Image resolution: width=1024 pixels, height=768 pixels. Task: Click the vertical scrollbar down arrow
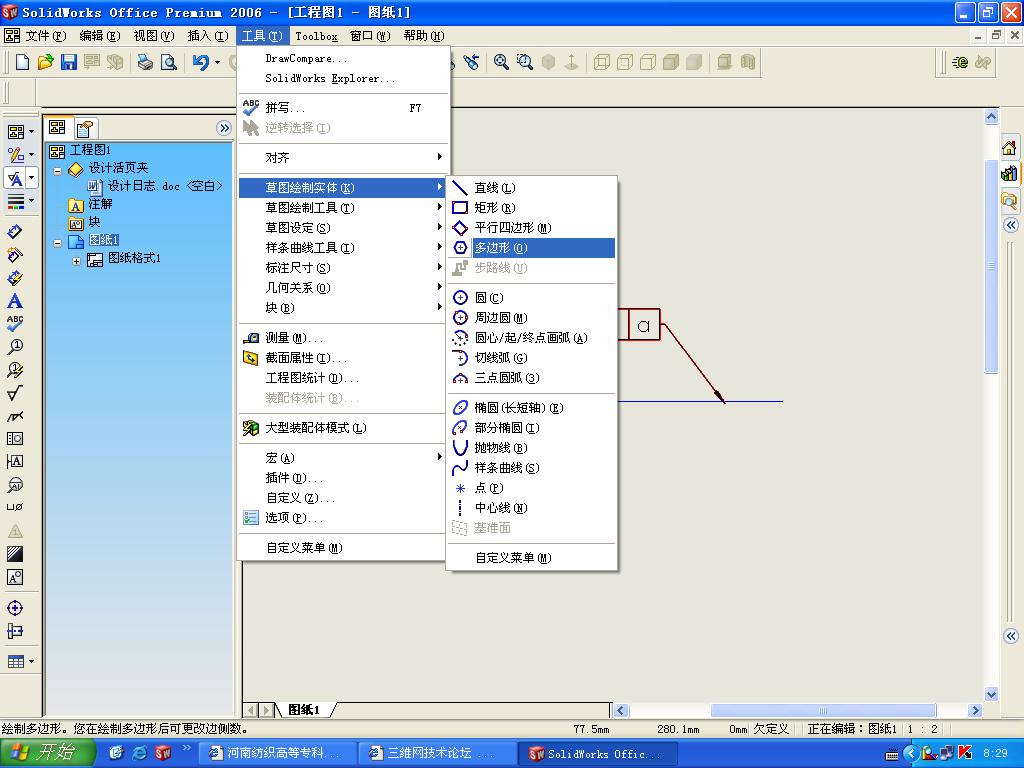[991, 694]
